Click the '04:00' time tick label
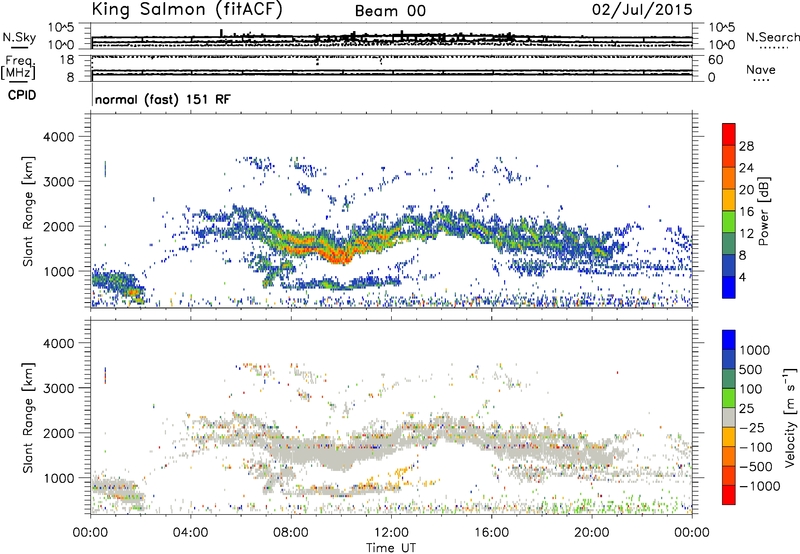This screenshot has height=554, width=800. [190, 533]
